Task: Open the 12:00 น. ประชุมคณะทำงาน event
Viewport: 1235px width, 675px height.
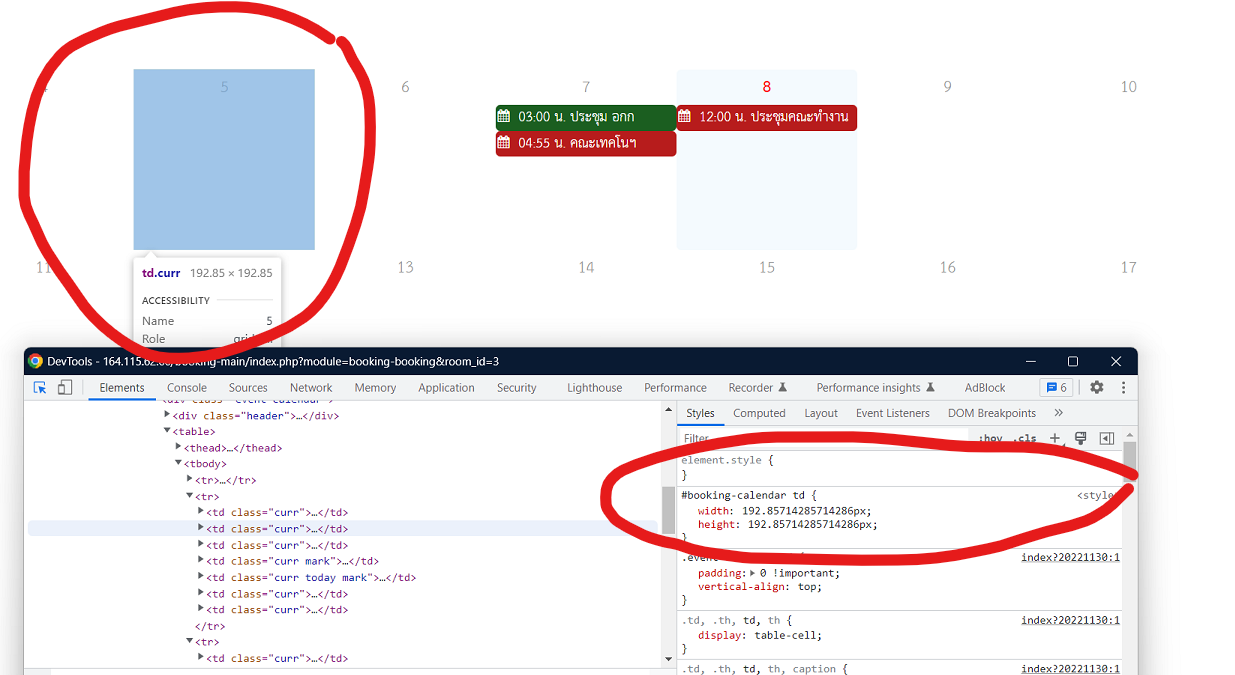Action: pos(767,117)
